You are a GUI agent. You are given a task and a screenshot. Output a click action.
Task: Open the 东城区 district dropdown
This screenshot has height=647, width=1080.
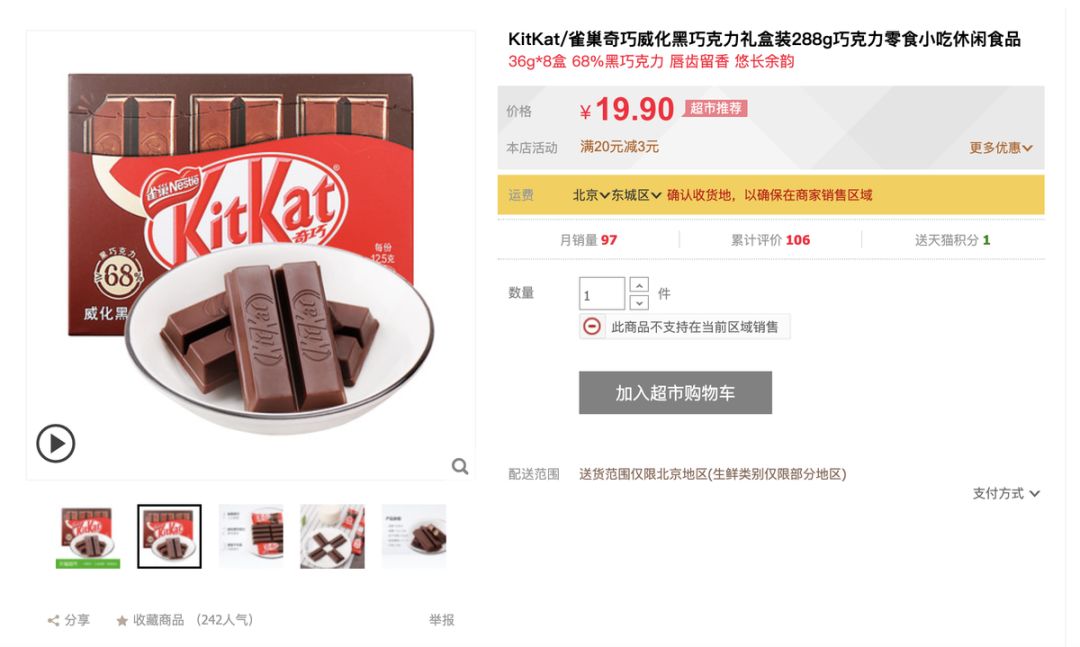636,195
